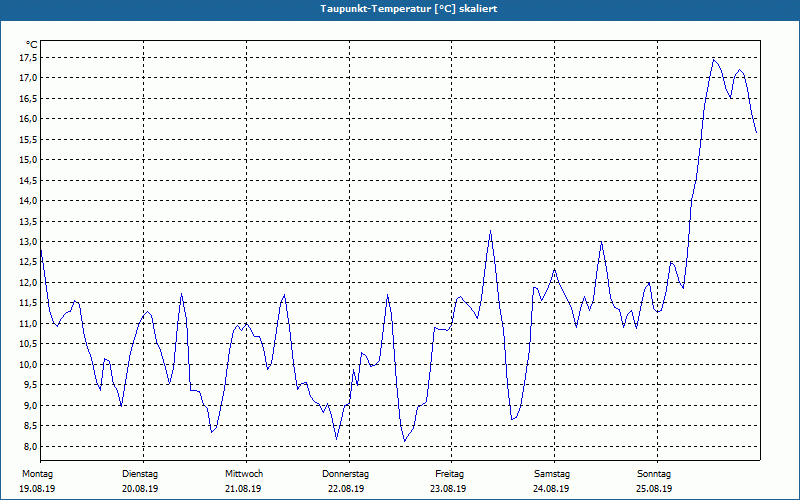Image resolution: width=800 pixels, height=500 pixels.
Task: Click the 13,3 peak of the curve on Freitag
Action: coord(491,231)
